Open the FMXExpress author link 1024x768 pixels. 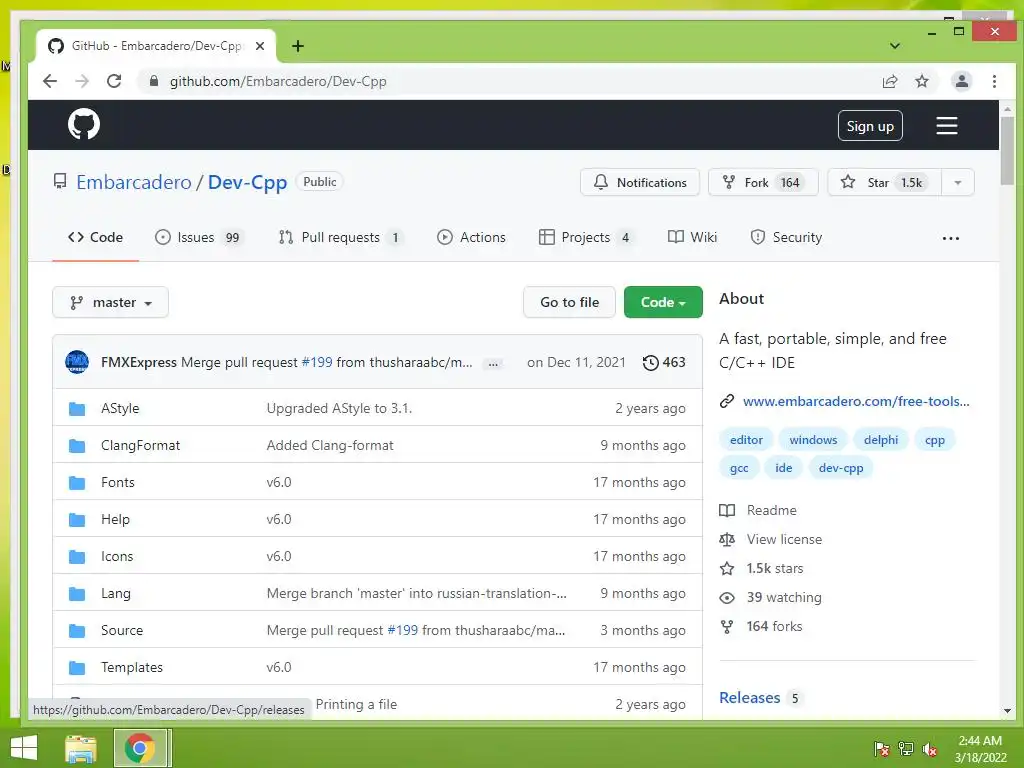coord(138,362)
